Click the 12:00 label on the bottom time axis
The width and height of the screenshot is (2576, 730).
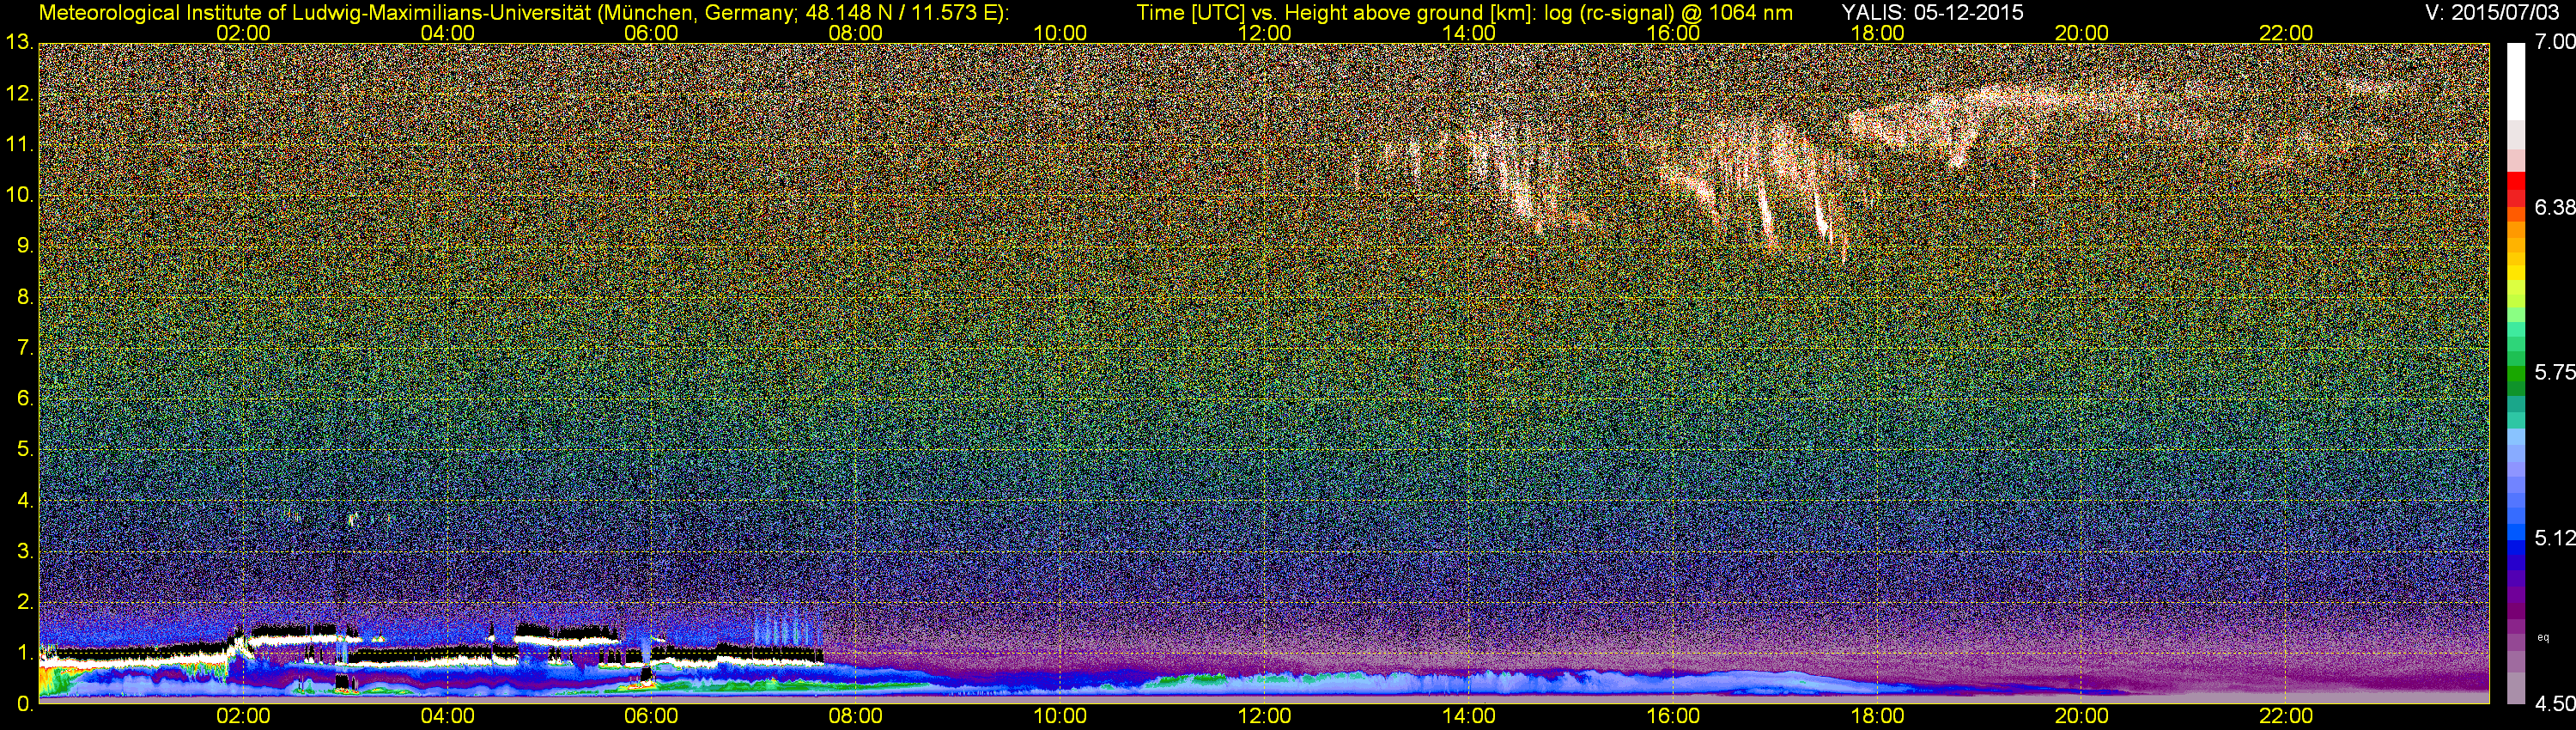[1264, 716]
